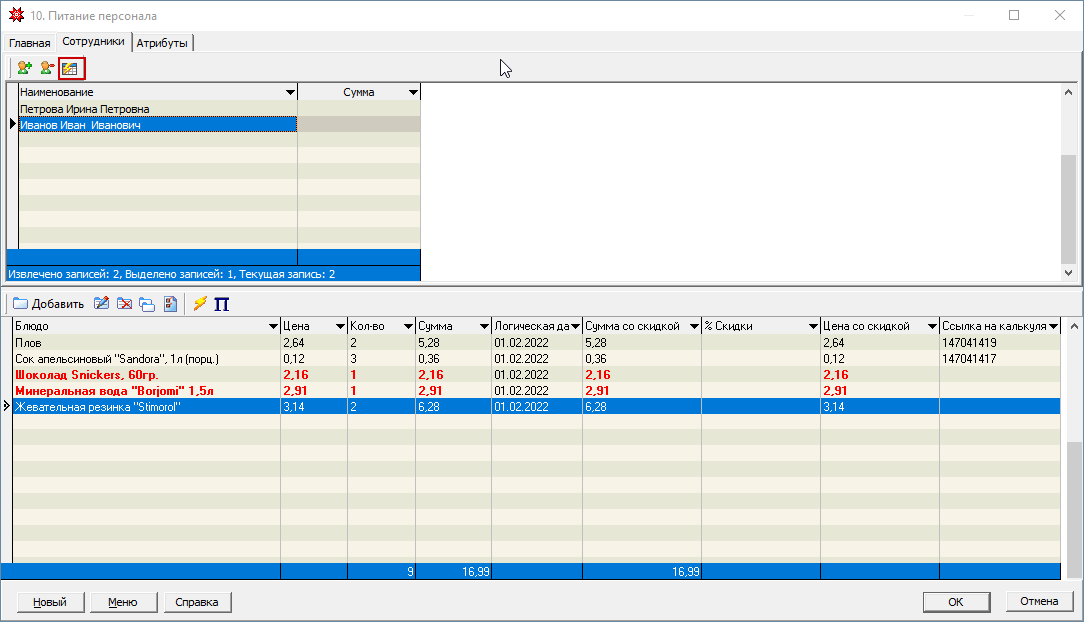The width and height of the screenshot is (1084, 622).
Task: Open the % Скидки column dropdown
Action: click(x=812, y=327)
